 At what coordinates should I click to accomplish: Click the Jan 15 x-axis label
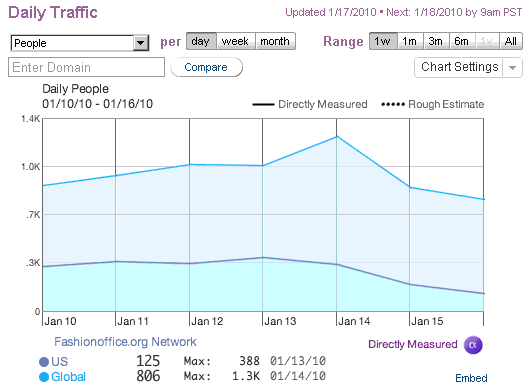(427, 321)
